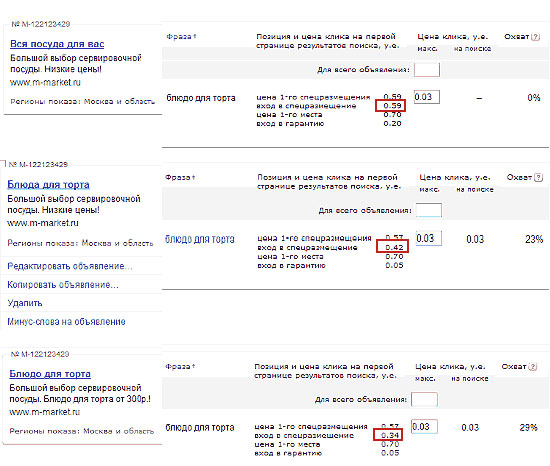550x466 pixels.
Task: Choose 'Удалить' from the ad menu
Action: click(25, 303)
